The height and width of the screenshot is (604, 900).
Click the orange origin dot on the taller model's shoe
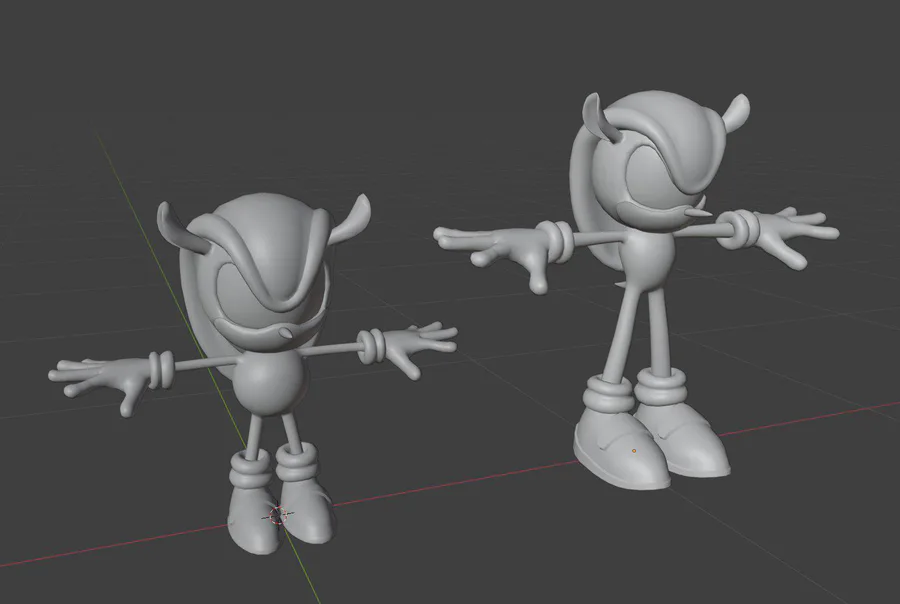634,451
